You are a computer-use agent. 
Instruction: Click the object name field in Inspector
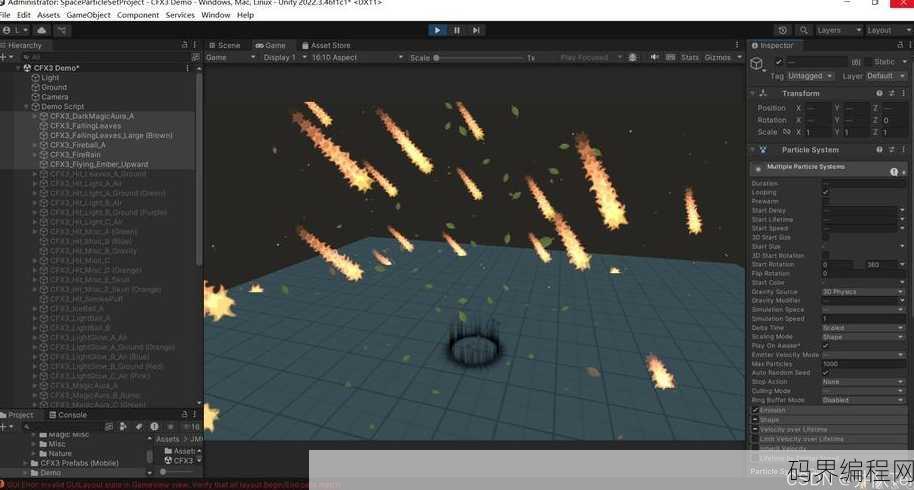pos(815,61)
